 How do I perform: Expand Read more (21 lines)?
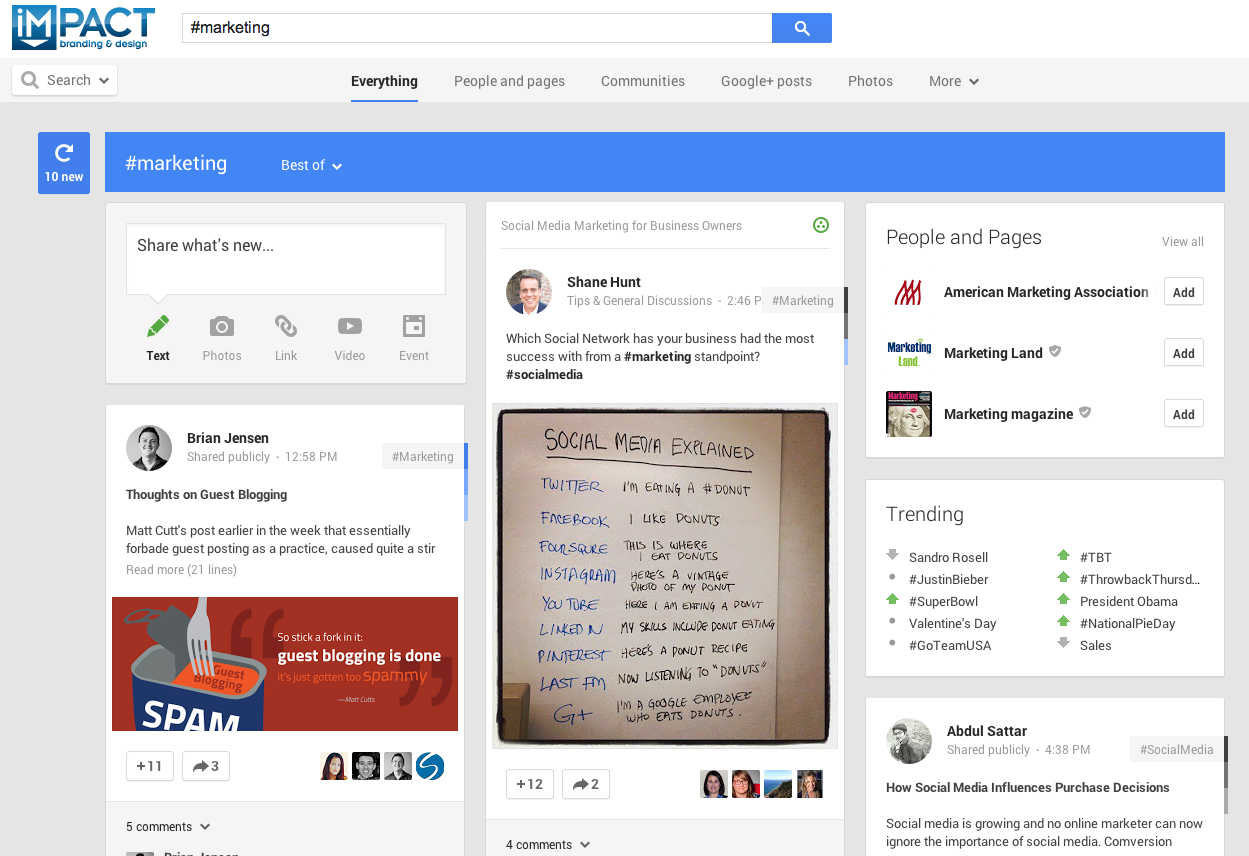(181, 570)
